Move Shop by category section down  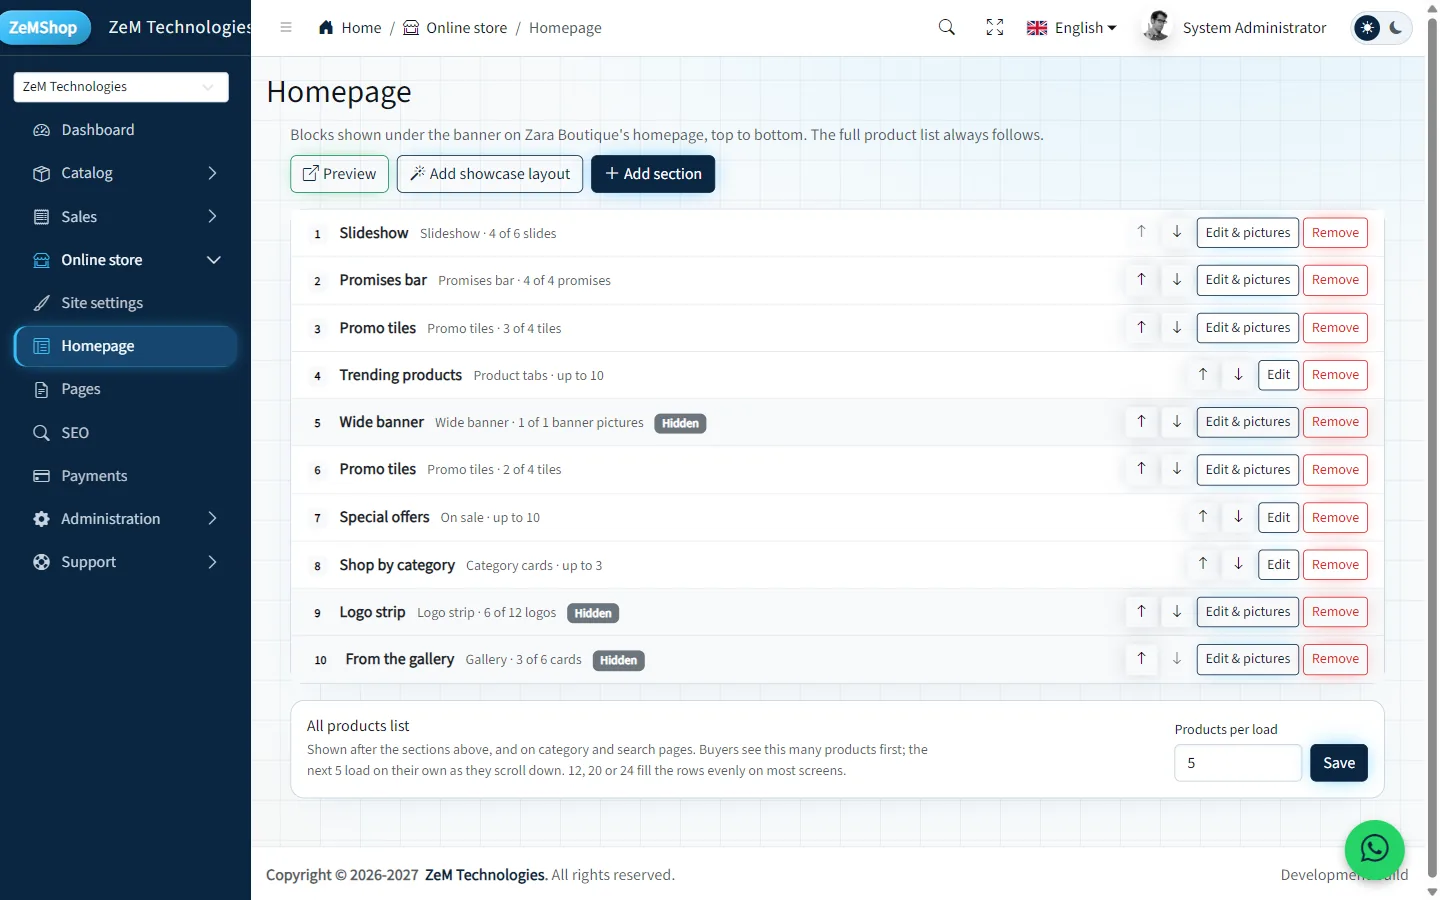pos(1238,564)
